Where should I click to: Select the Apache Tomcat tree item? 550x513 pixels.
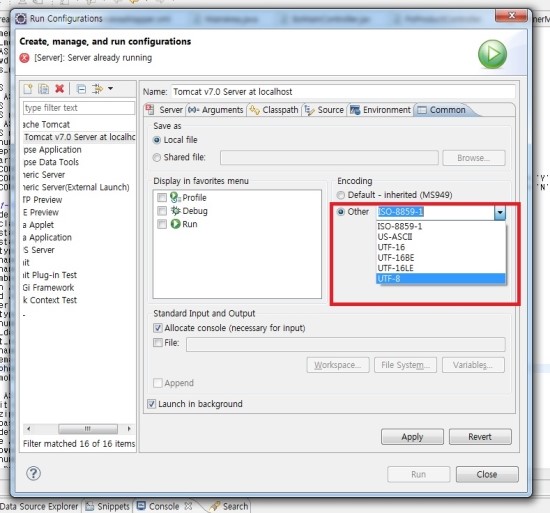[46, 124]
